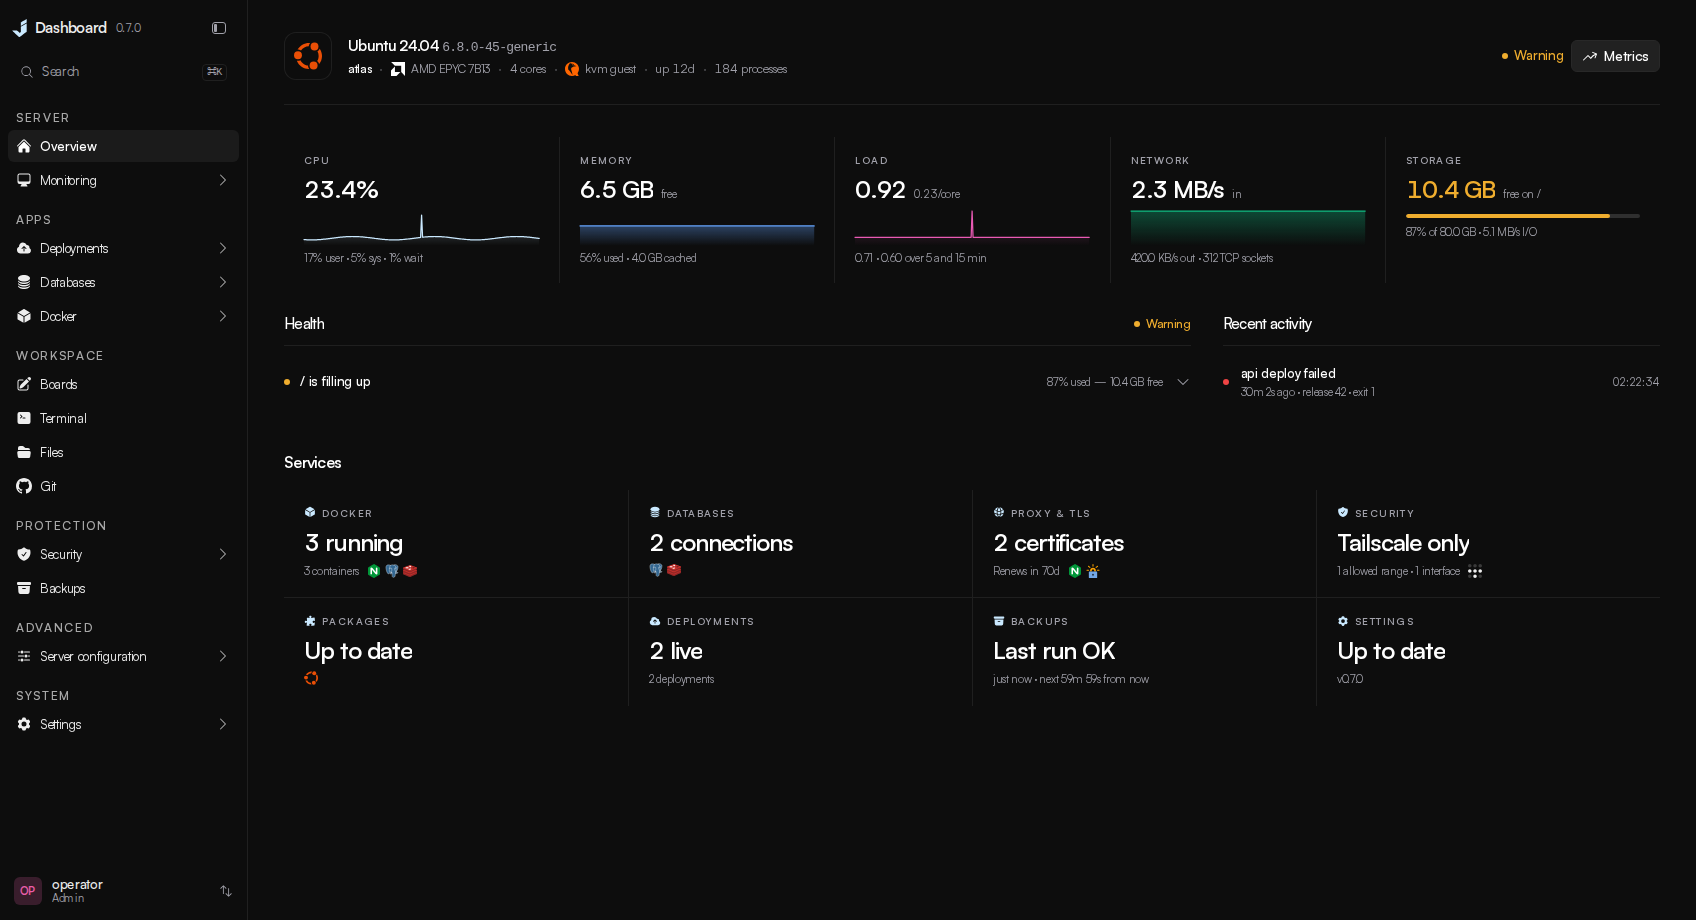This screenshot has height=920, width=1696.
Task: Click the storage usage progress bar
Action: tap(1522, 216)
